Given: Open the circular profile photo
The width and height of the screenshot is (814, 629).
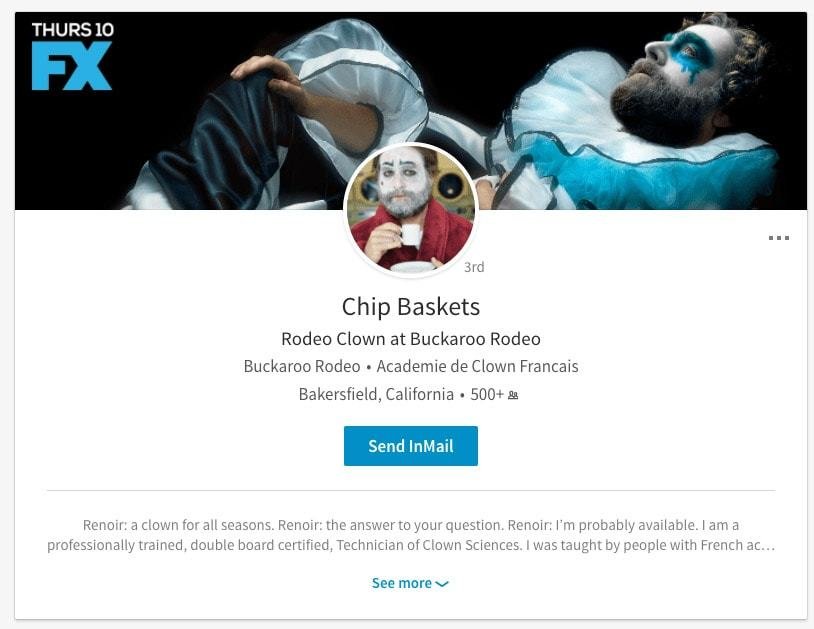Looking at the screenshot, I should [411, 210].
